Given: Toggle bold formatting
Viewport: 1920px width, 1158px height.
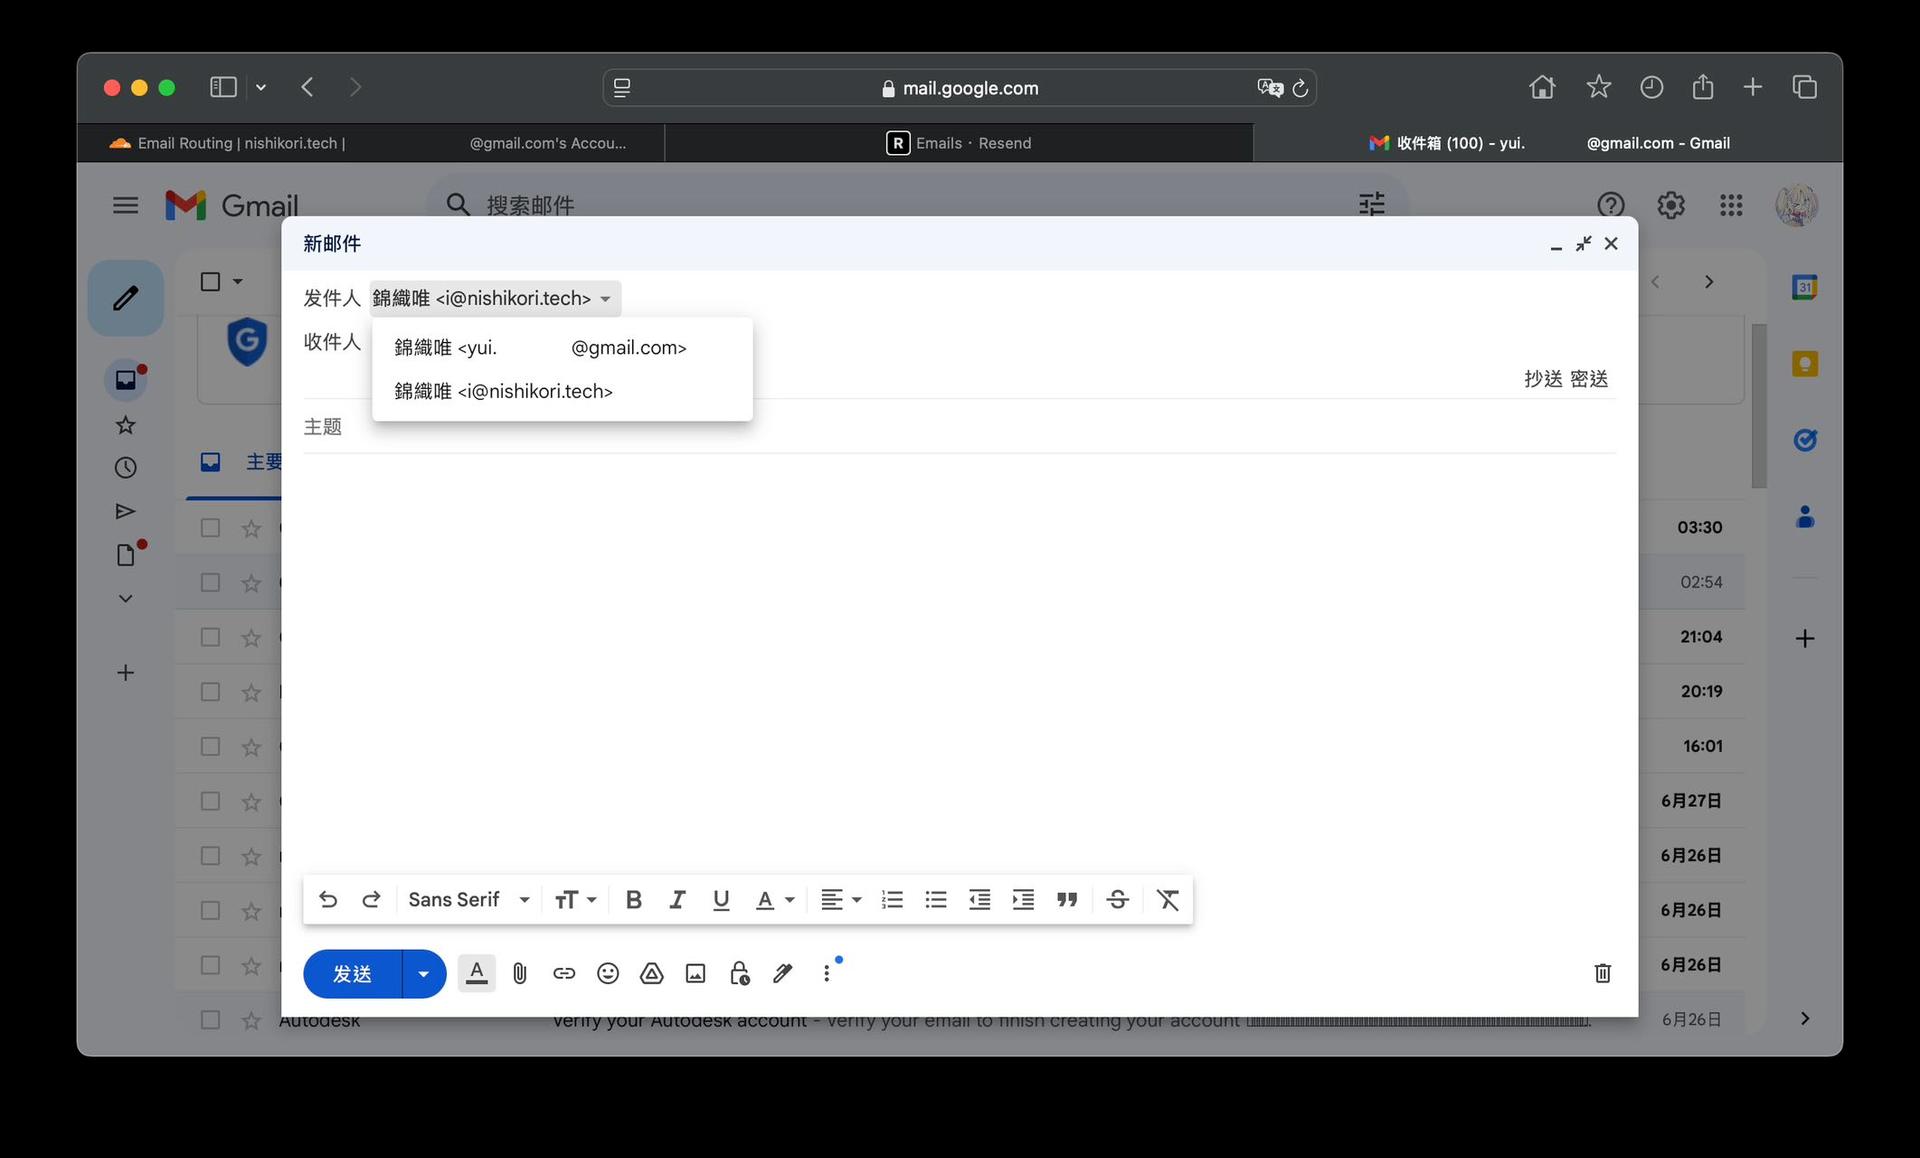Looking at the screenshot, I should (633, 899).
